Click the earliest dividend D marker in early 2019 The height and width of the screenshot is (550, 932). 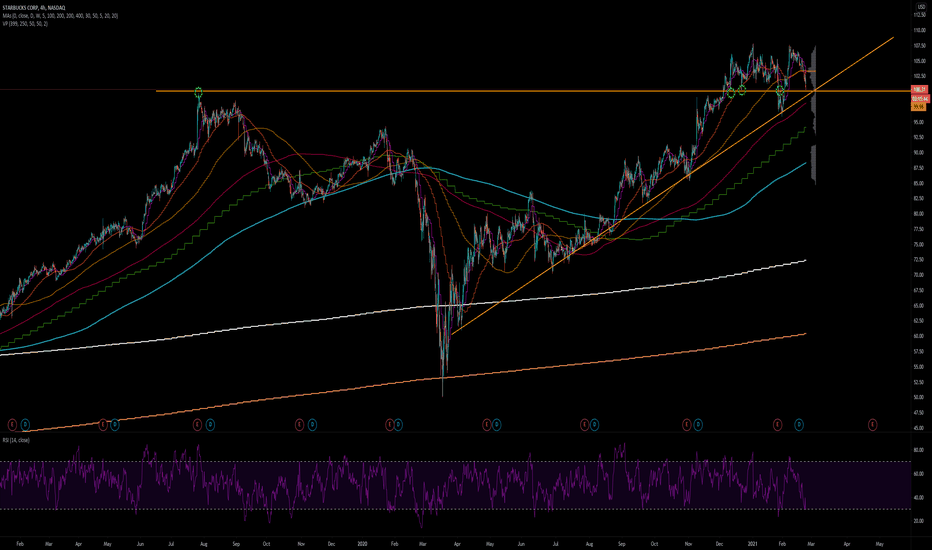click(x=25, y=424)
